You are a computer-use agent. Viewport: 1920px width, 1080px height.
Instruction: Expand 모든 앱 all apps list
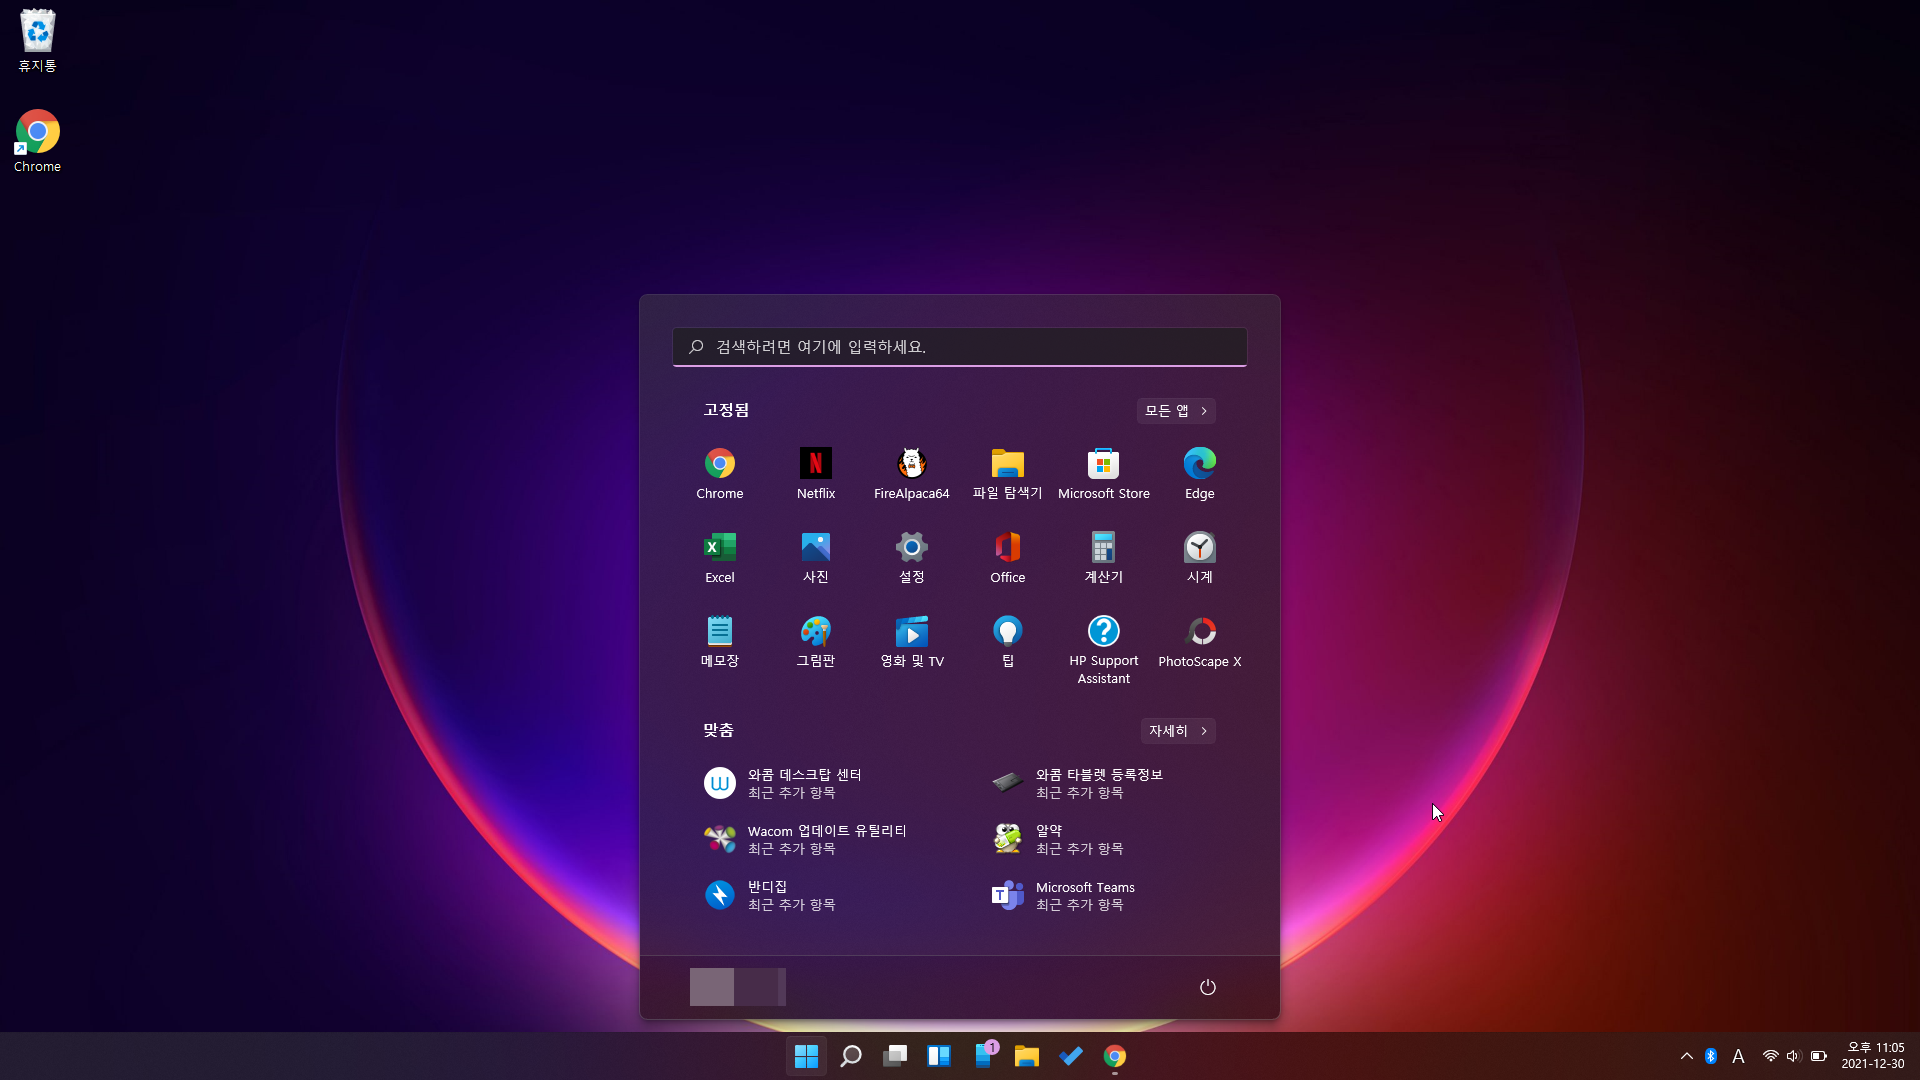[1175, 411]
